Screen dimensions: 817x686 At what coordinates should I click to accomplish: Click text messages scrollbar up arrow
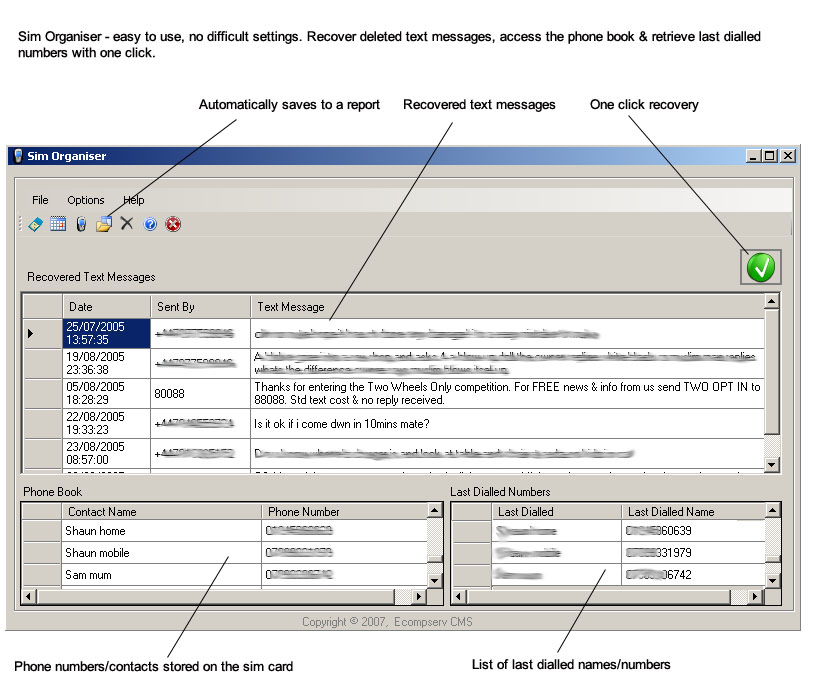pyautogui.click(x=772, y=301)
